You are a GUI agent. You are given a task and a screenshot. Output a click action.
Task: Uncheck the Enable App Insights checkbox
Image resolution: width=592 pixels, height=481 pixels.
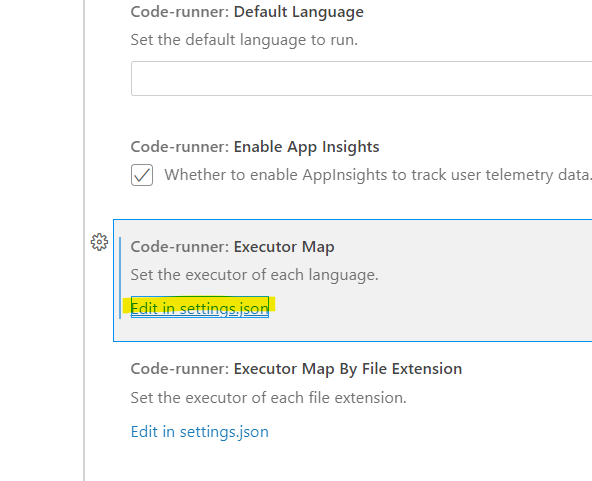pyautogui.click(x=142, y=175)
